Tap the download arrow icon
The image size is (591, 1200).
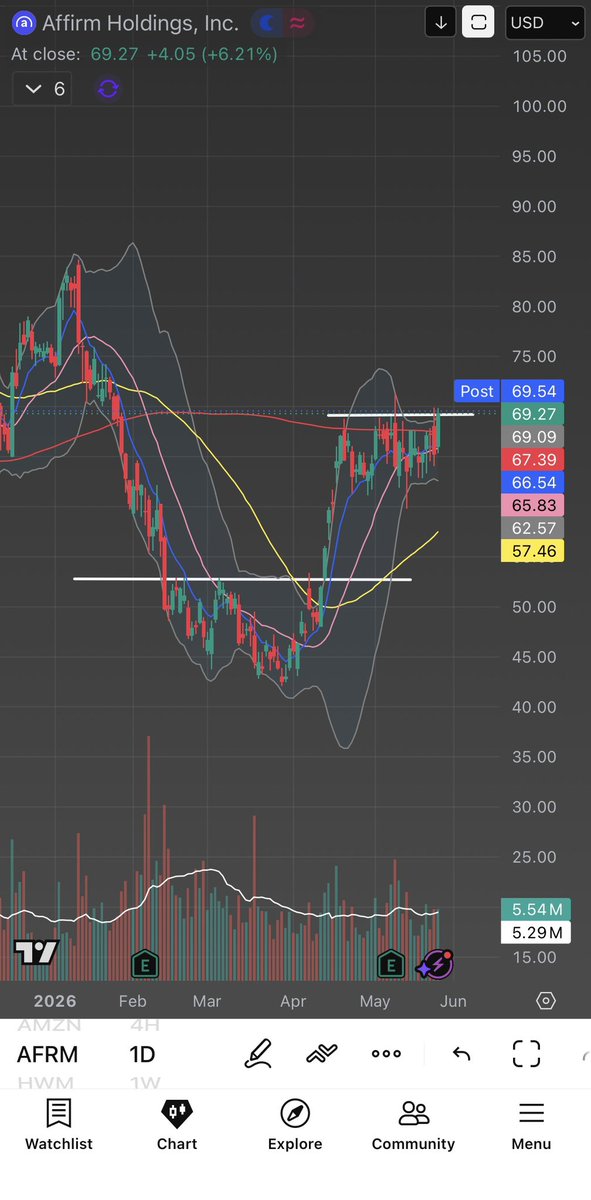point(441,22)
